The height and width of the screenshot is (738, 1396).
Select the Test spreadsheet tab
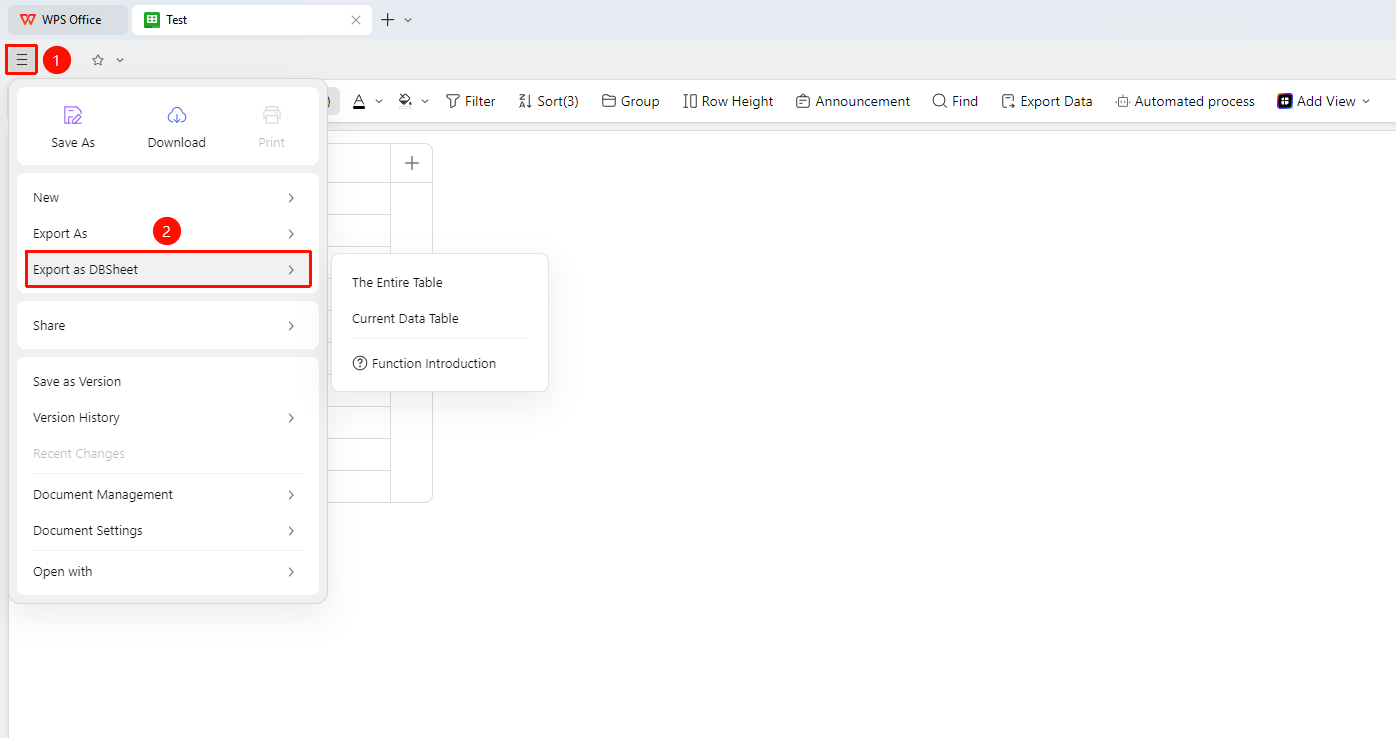pos(253,20)
